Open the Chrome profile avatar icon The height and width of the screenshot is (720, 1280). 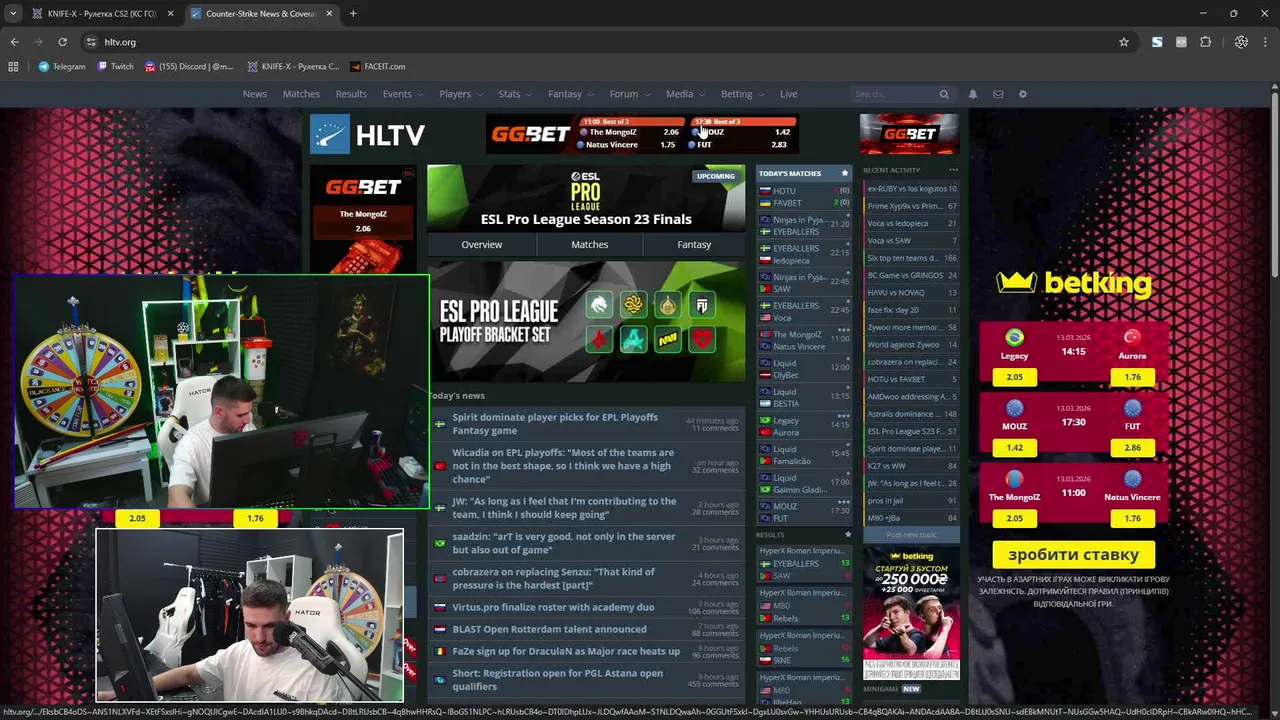tap(1241, 42)
